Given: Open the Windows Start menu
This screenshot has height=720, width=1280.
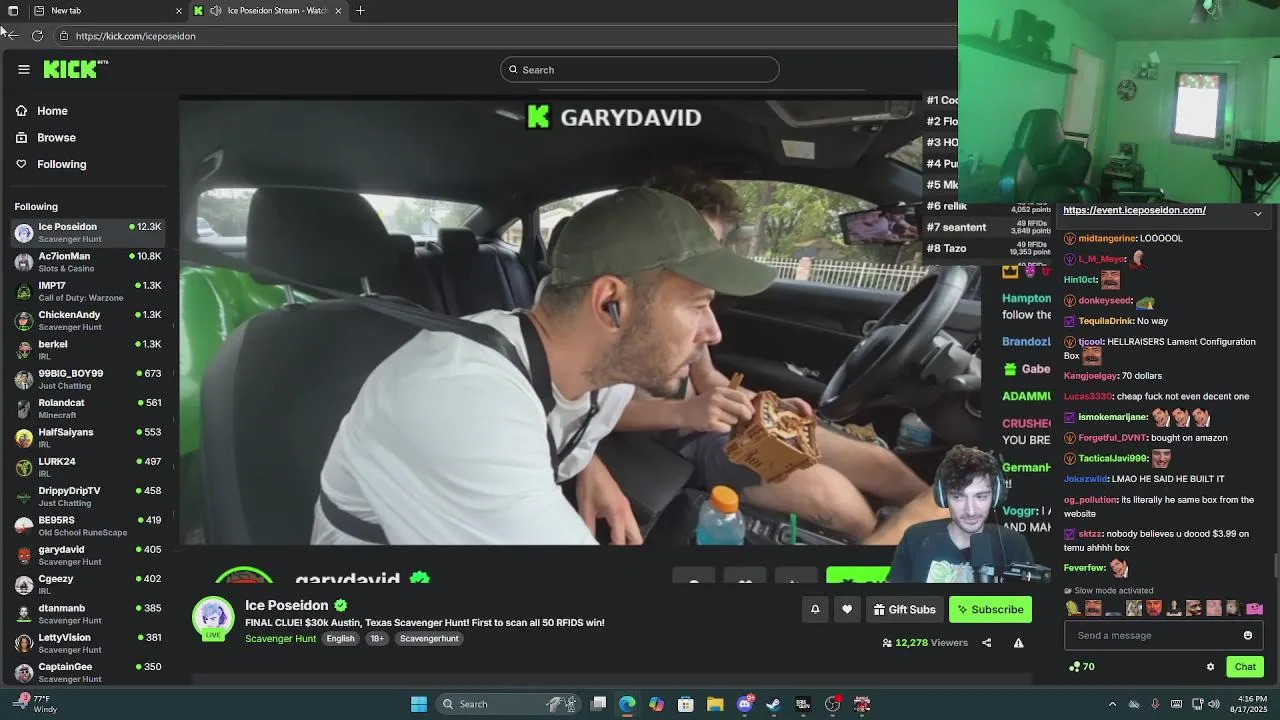Looking at the screenshot, I should tap(419, 704).
